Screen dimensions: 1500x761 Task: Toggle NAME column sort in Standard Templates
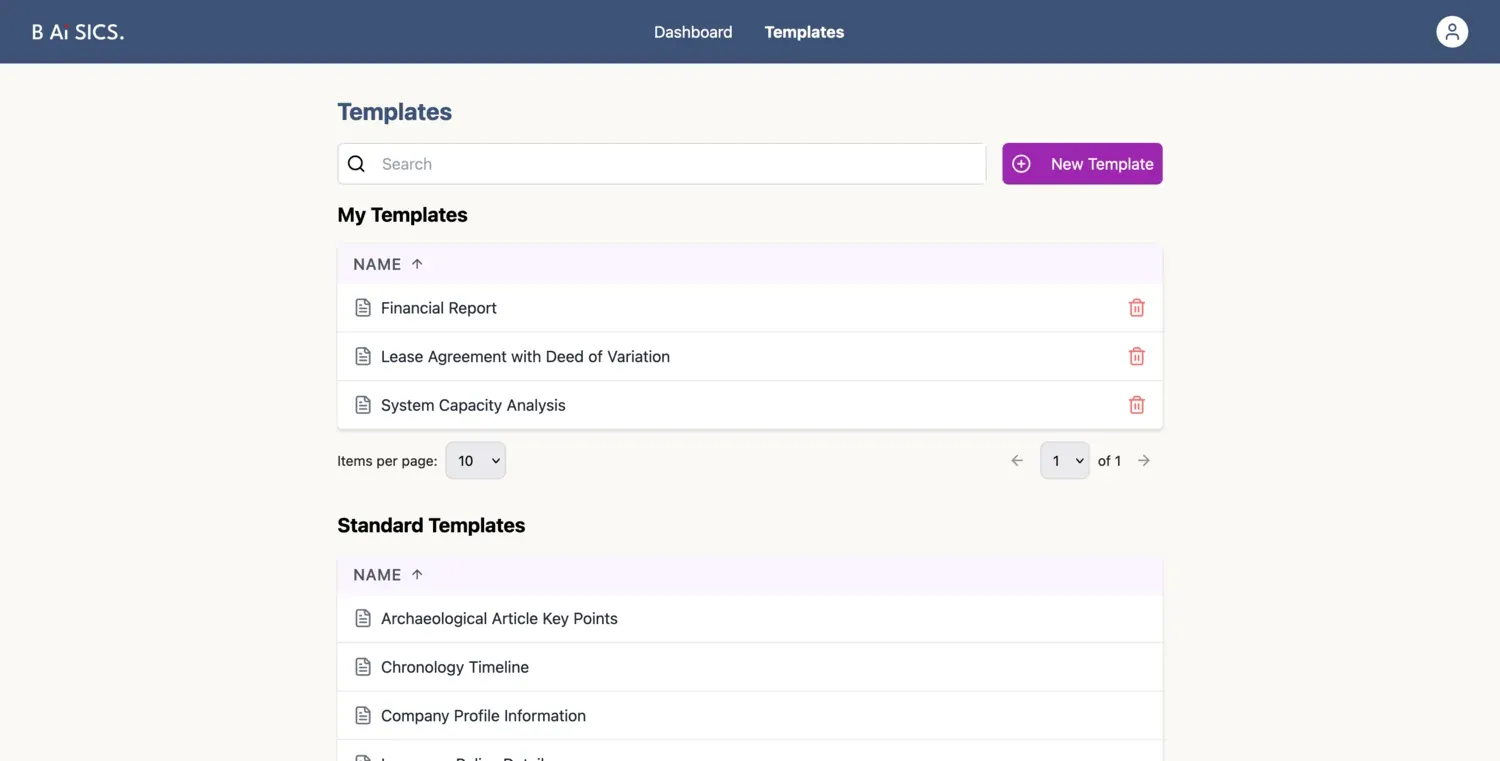386,575
